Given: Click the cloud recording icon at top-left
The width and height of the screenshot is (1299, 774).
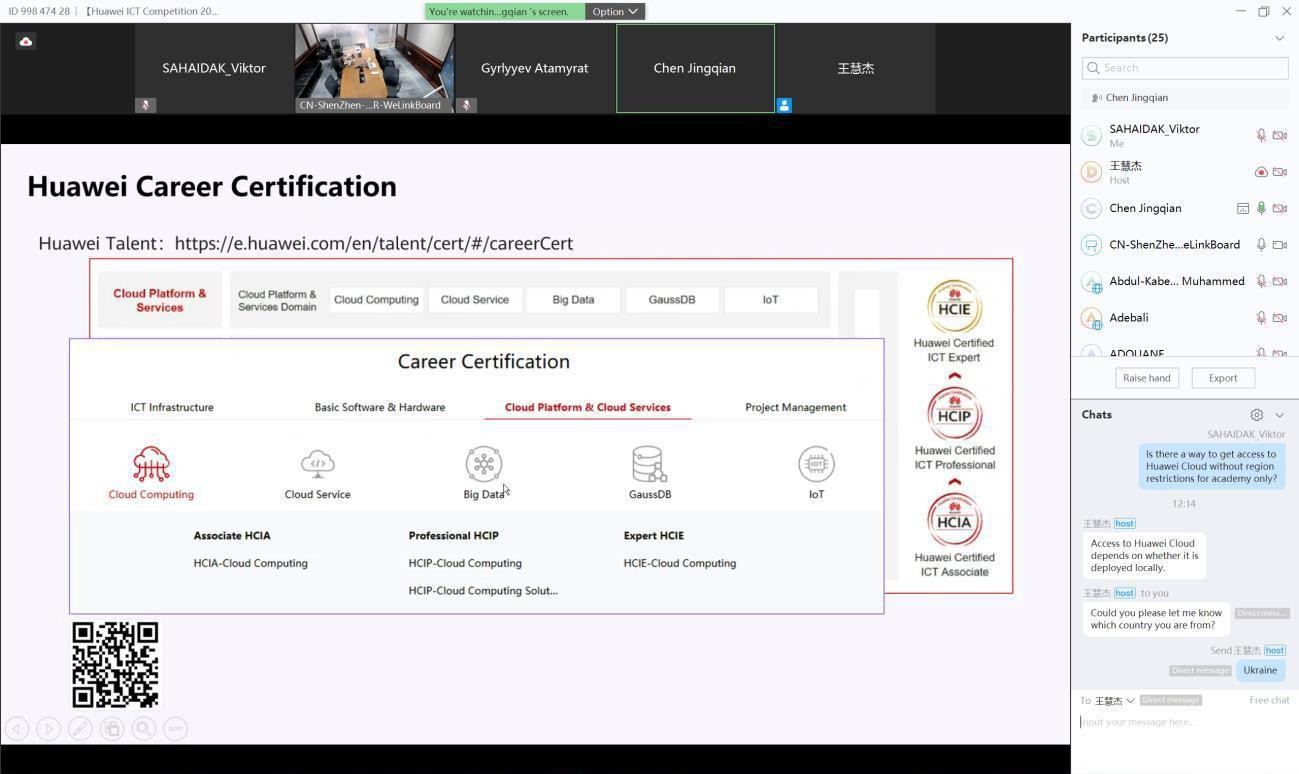Looking at the screenshot, I should pyautogui.click(x=26, y=41).
